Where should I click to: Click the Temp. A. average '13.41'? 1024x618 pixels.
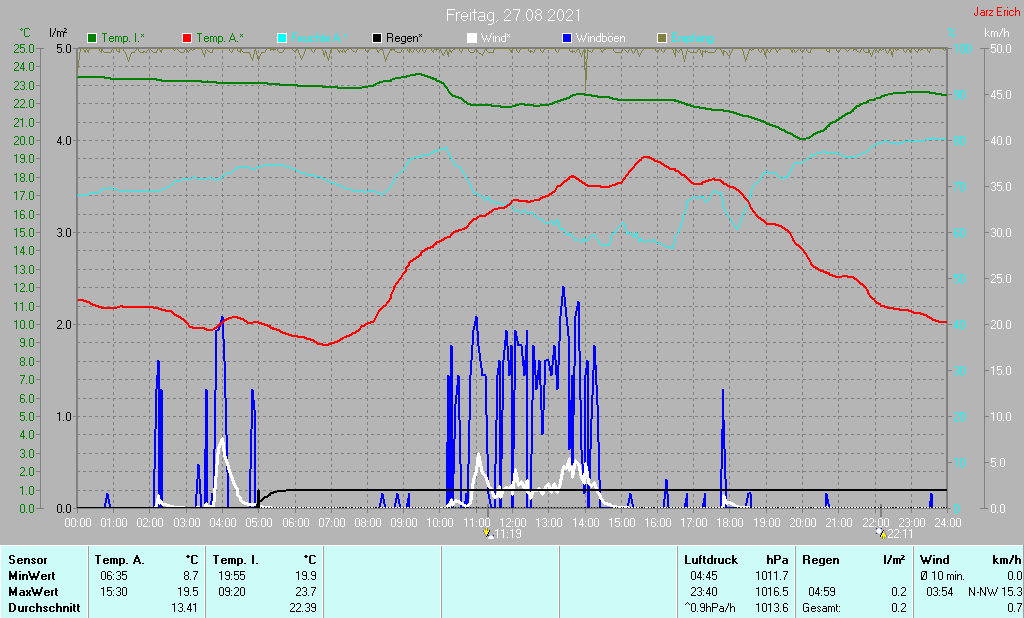click(185, 608)
